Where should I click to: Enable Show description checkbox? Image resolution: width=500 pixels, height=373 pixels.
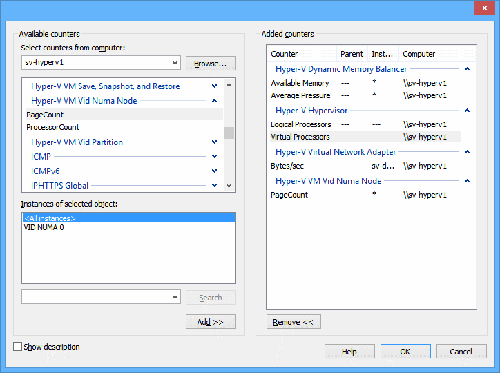click(17, 346)
